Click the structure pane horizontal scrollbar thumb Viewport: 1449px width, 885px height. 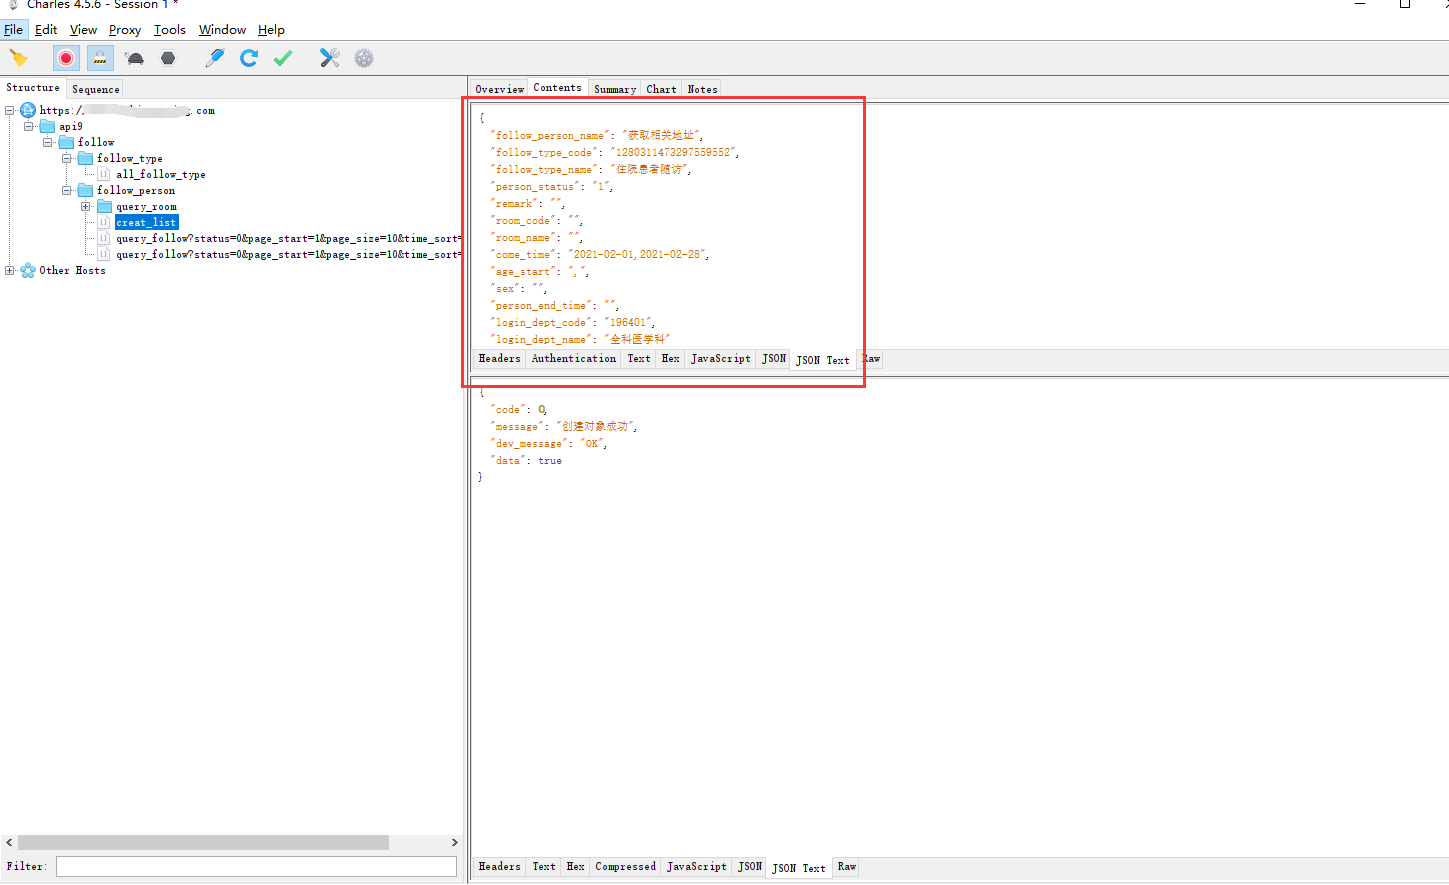point(203,843)
